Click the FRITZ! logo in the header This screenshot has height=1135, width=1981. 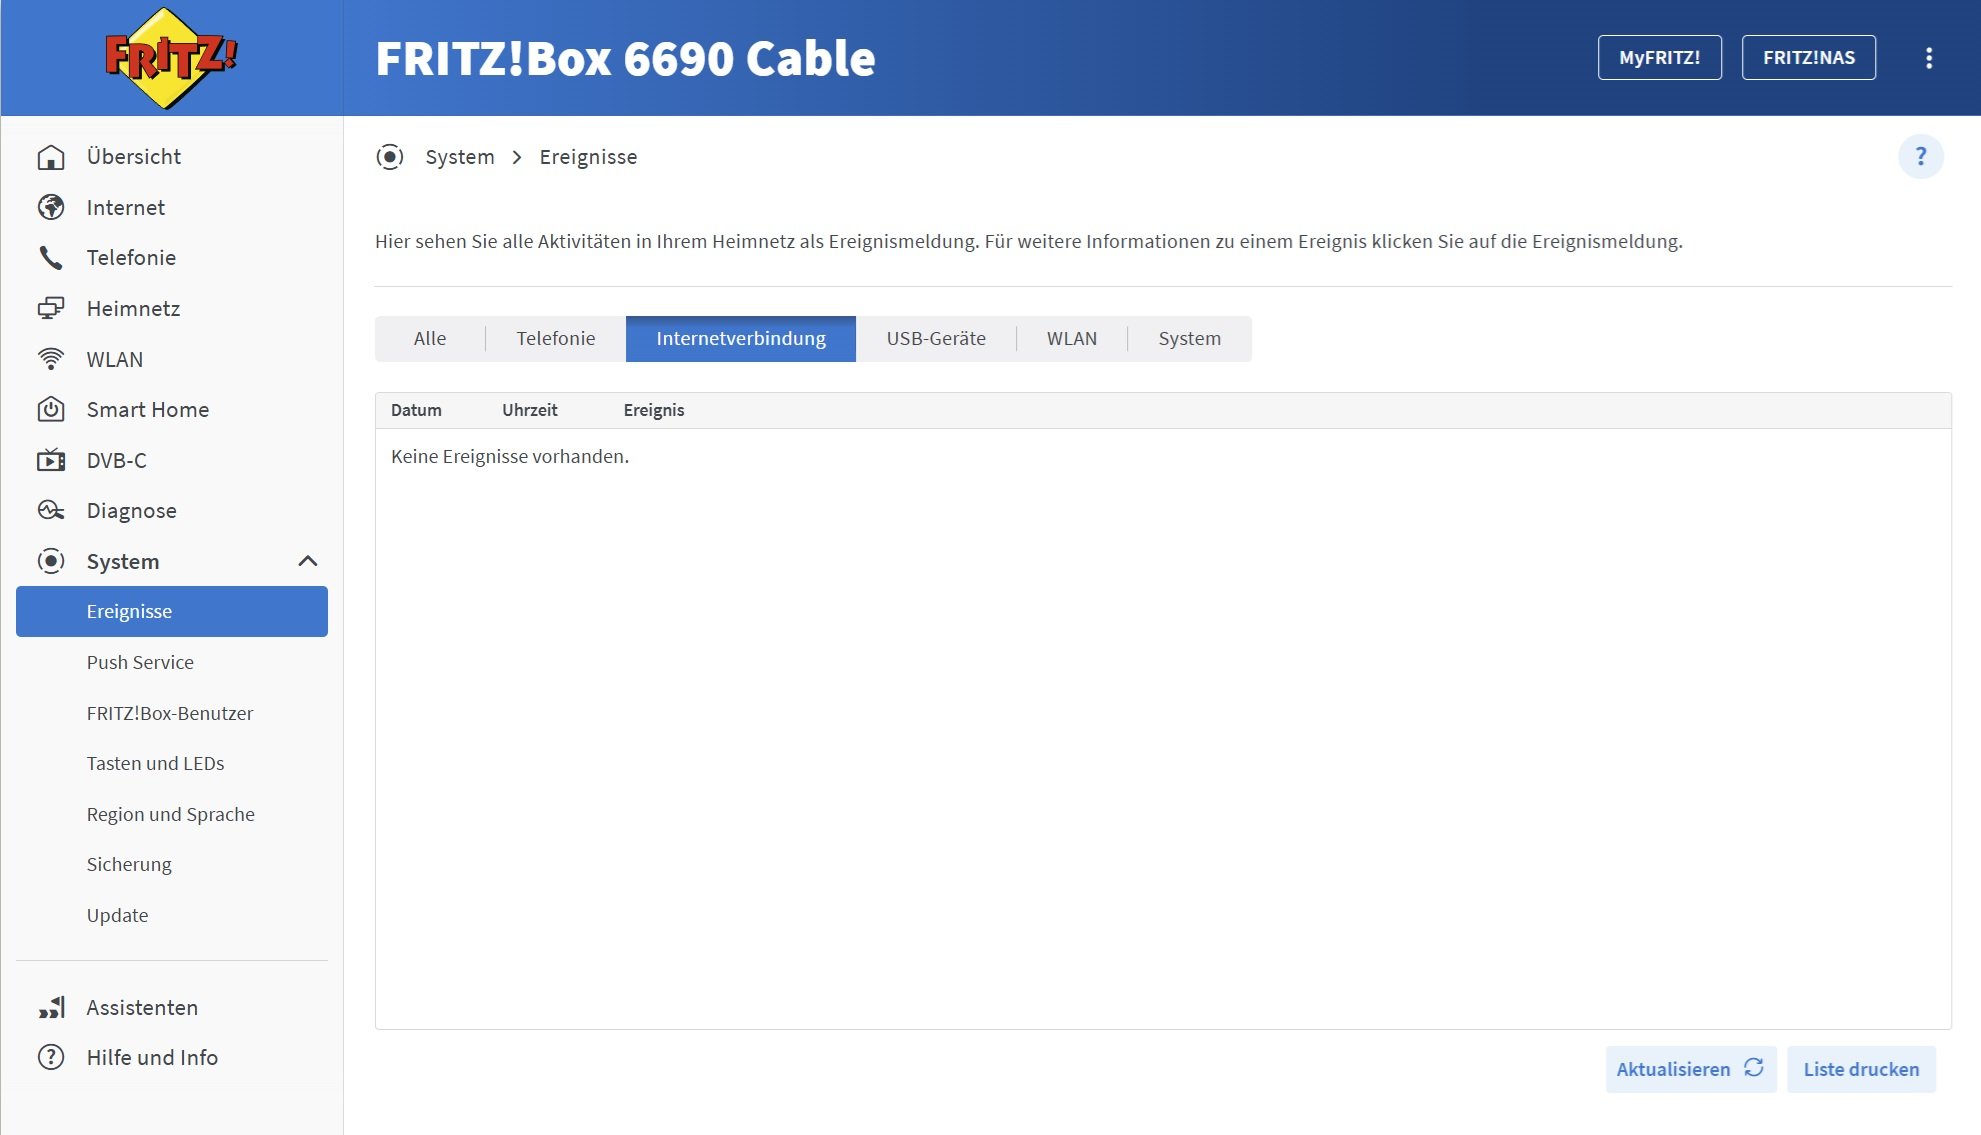coord(171,58)
